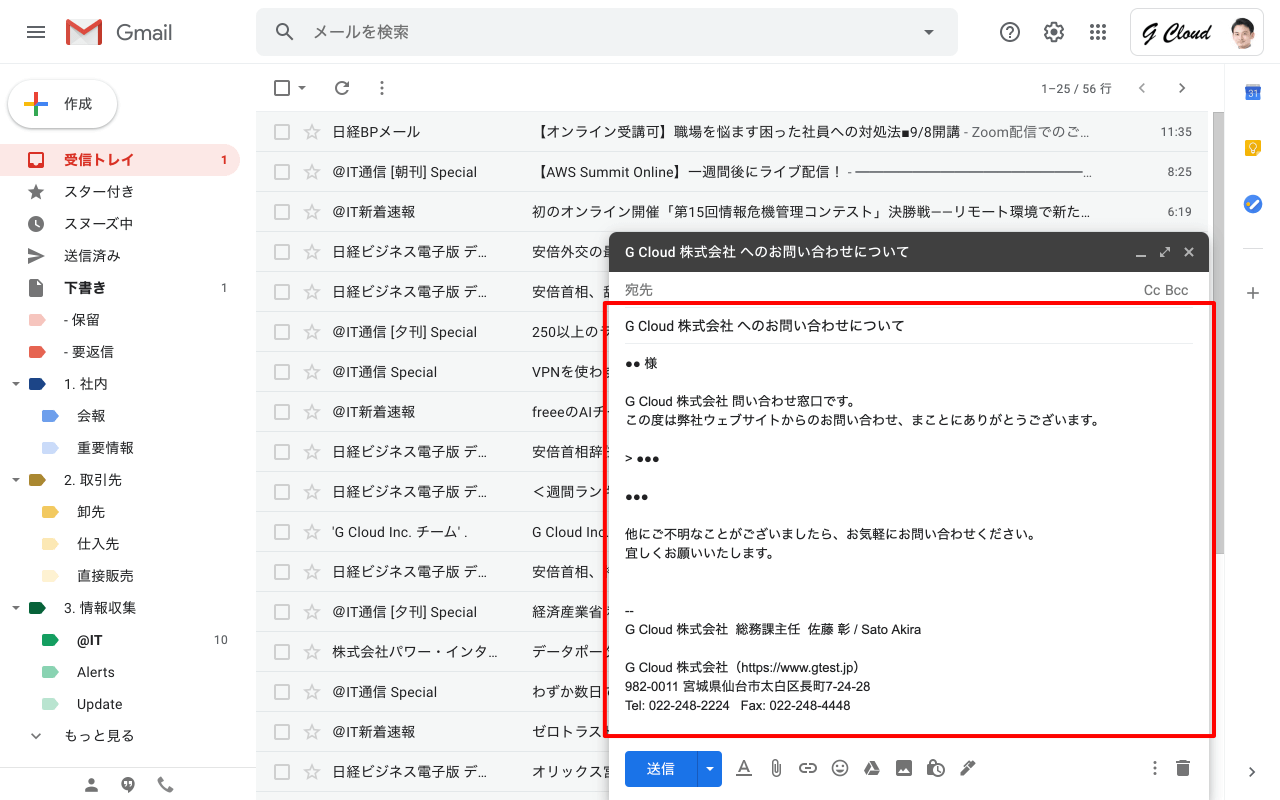Open Google Keep side panel
This screenshot has height=800, width=1280.
[1252, 148]
